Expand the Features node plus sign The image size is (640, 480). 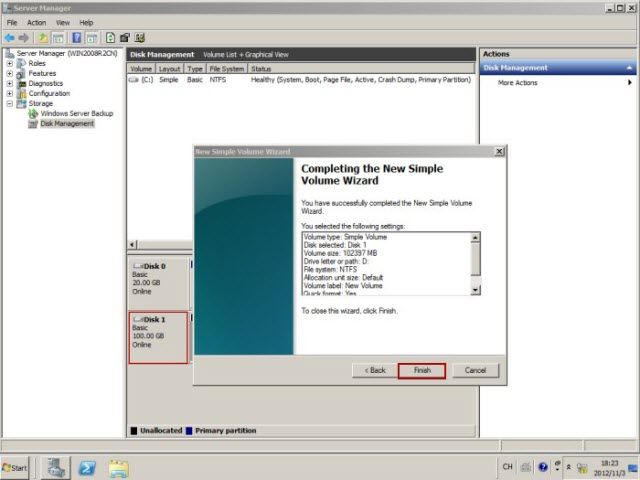pos(10,73)
